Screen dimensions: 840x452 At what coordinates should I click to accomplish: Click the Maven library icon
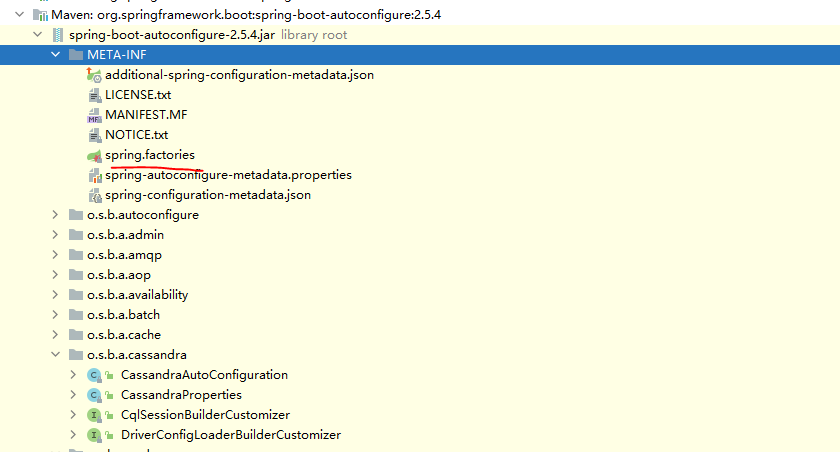coord(41,15)
